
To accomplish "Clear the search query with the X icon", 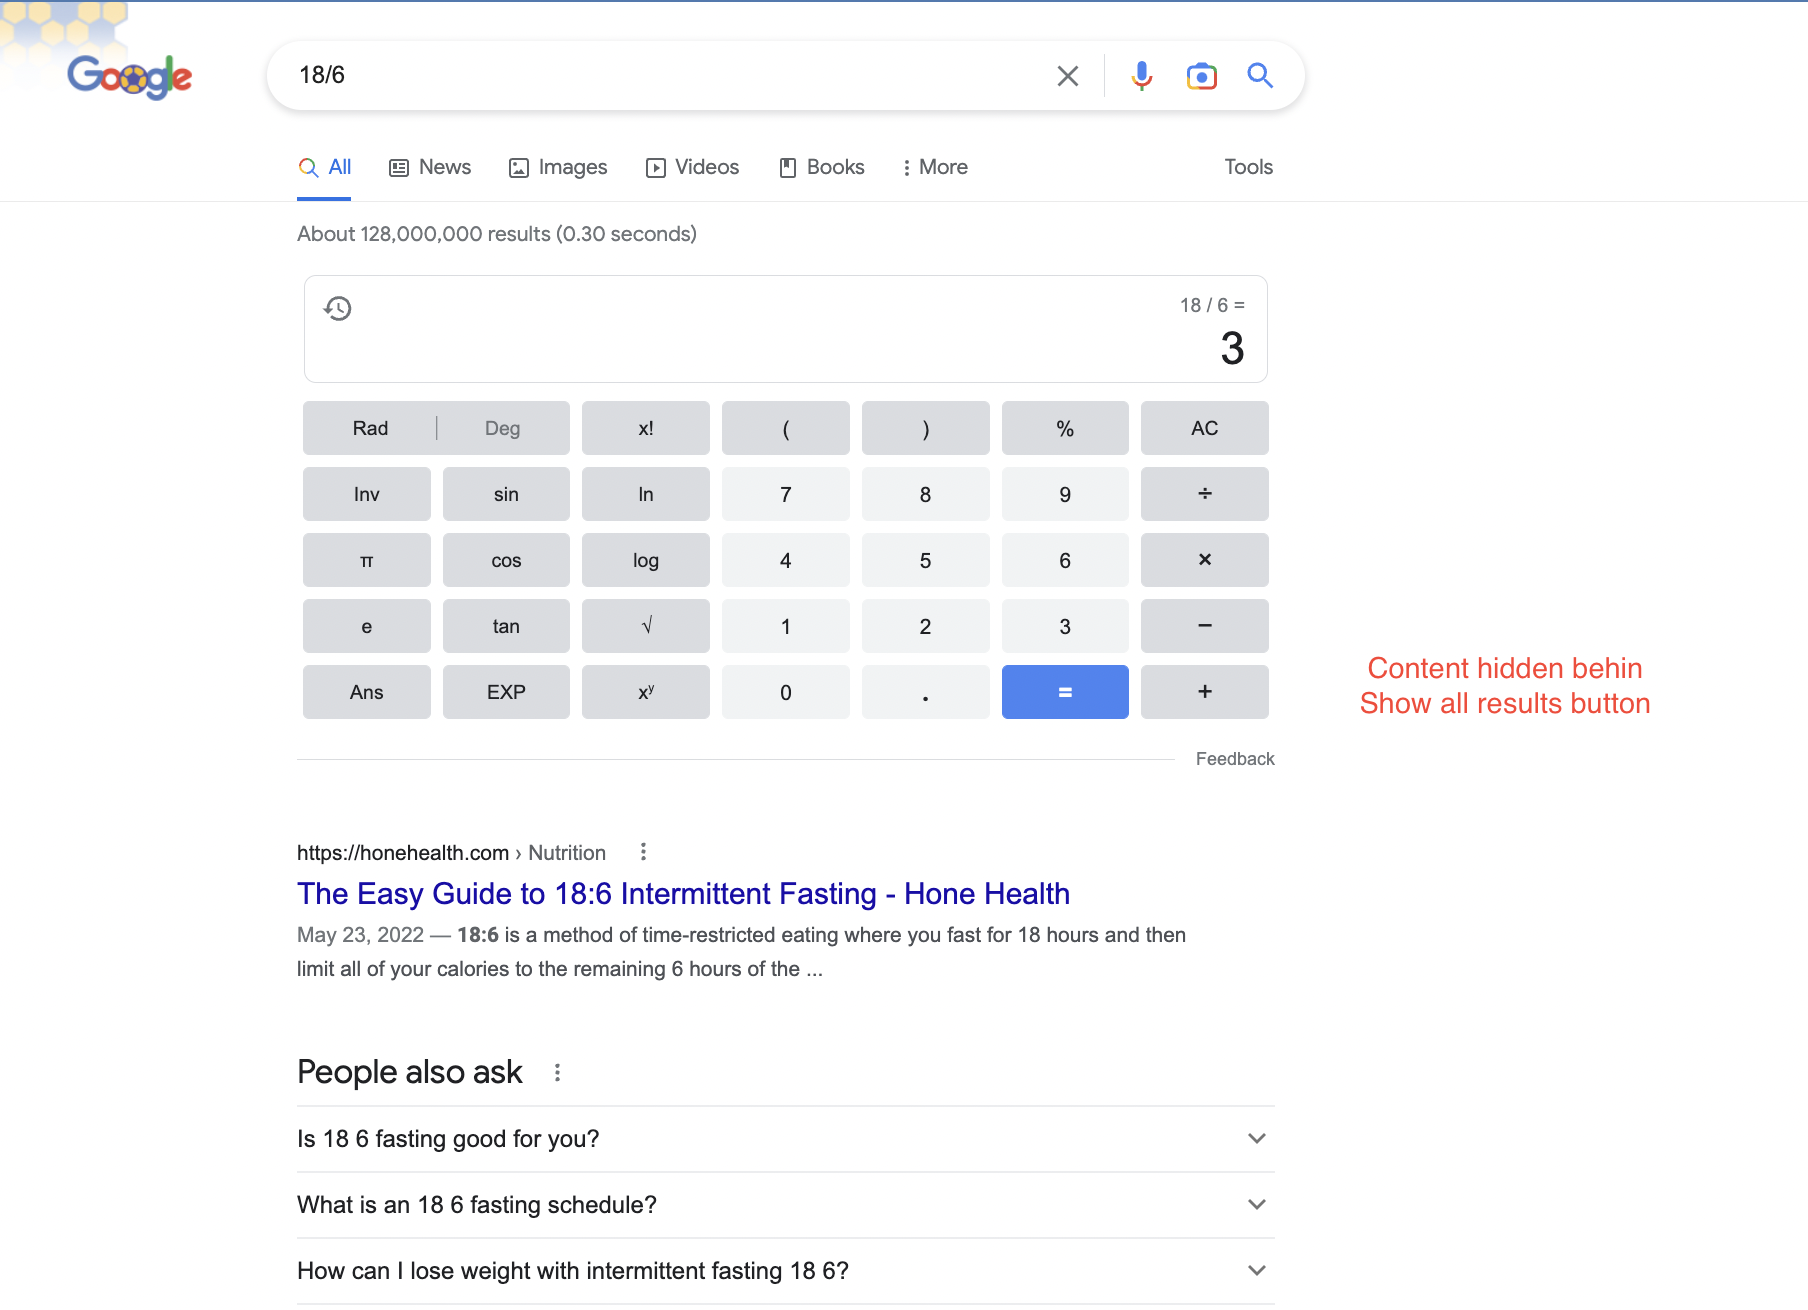I will (x=1067, y=75).
